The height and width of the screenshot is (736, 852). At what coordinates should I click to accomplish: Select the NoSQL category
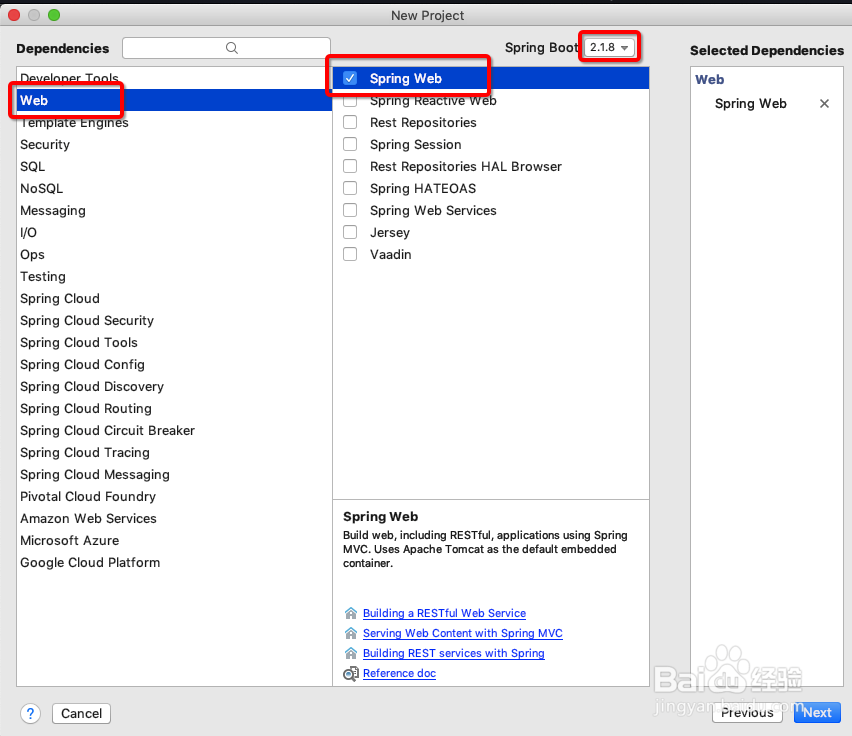(174, 188)
